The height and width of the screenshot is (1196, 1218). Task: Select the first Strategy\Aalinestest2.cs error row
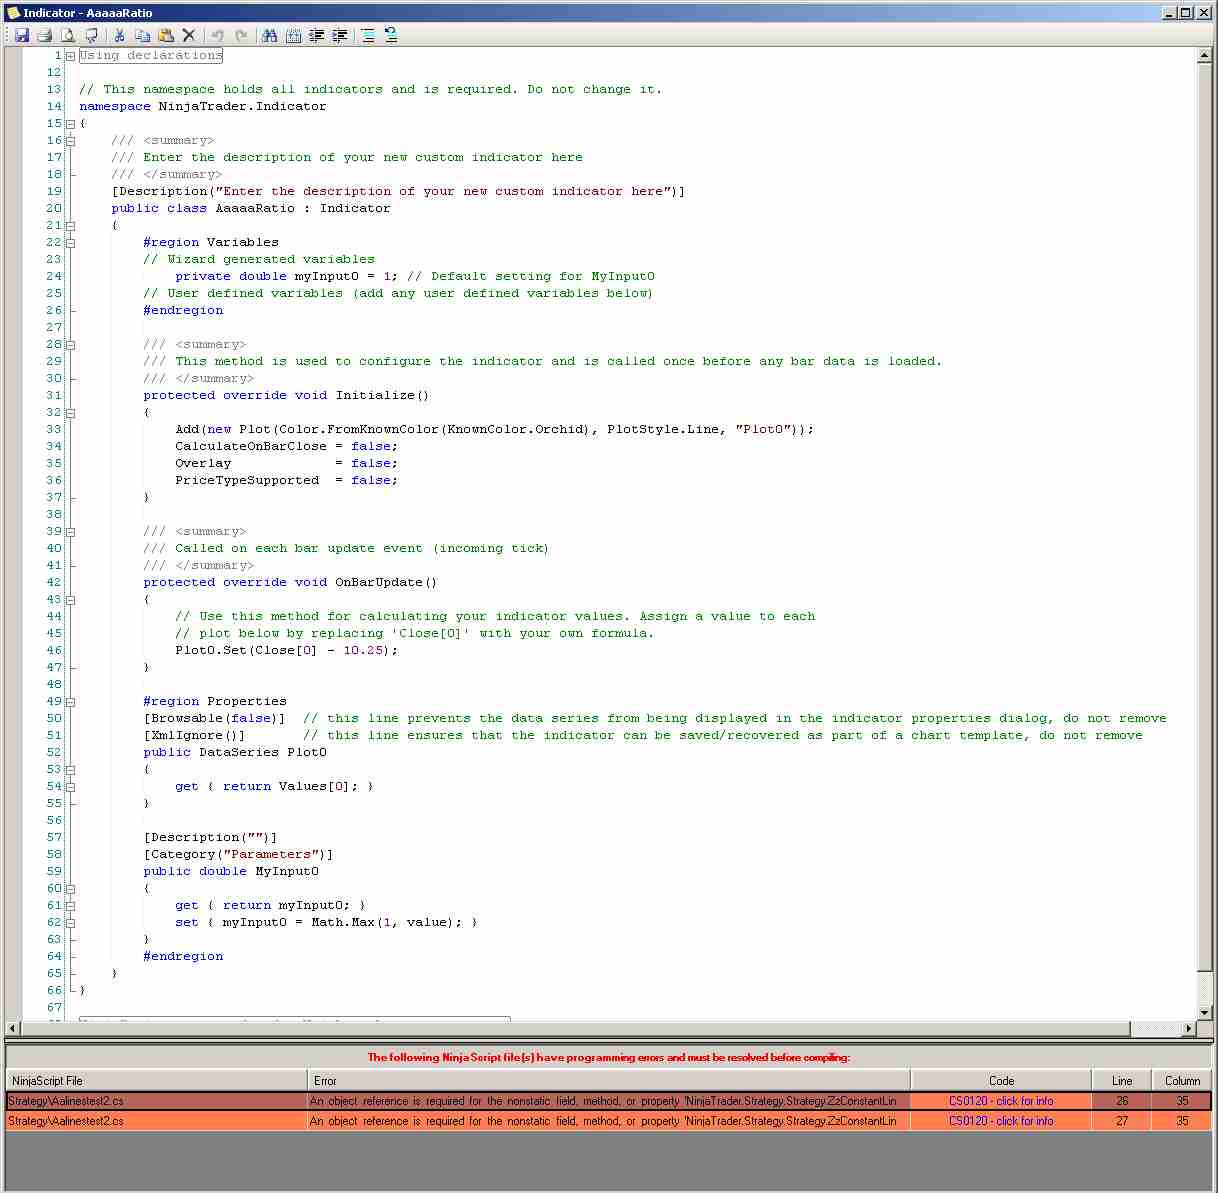[608, 1101]
